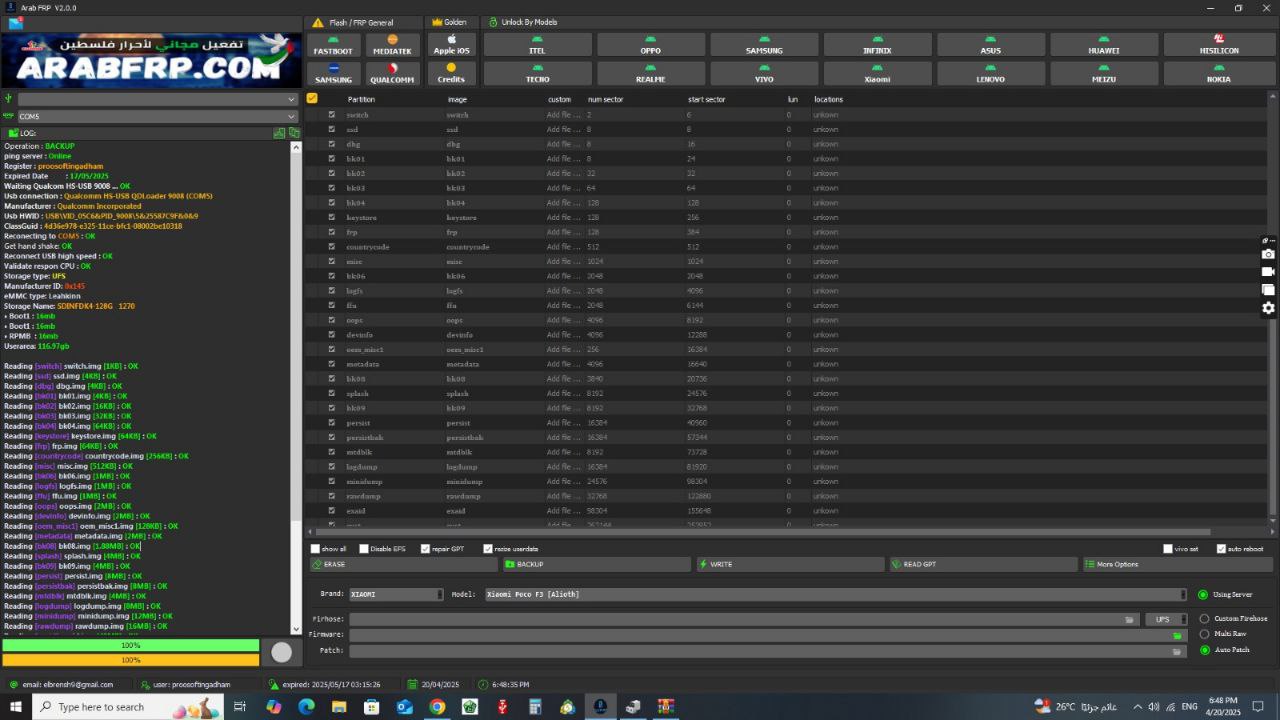Click the Patch folder browse icon
Viewport: 1280px width, 720px height.
[1177, 651]
